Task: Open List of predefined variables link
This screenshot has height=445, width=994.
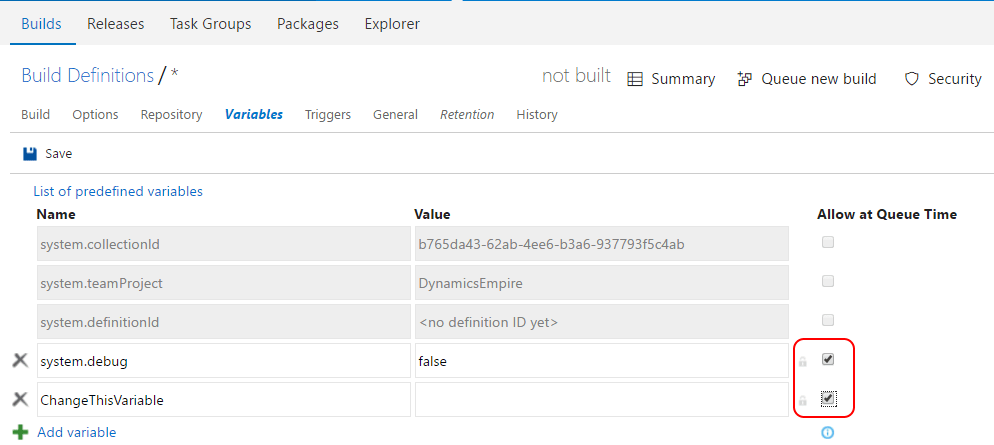Action: pyautogui.click(x=117, y=191)
